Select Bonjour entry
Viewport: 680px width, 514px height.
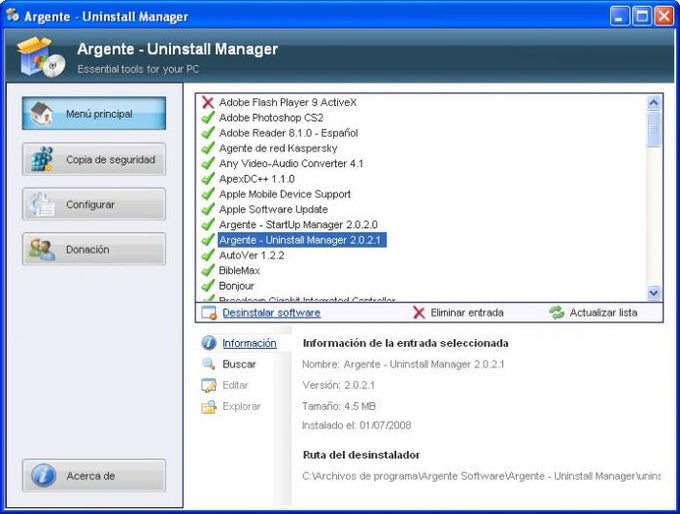(236, 286)
